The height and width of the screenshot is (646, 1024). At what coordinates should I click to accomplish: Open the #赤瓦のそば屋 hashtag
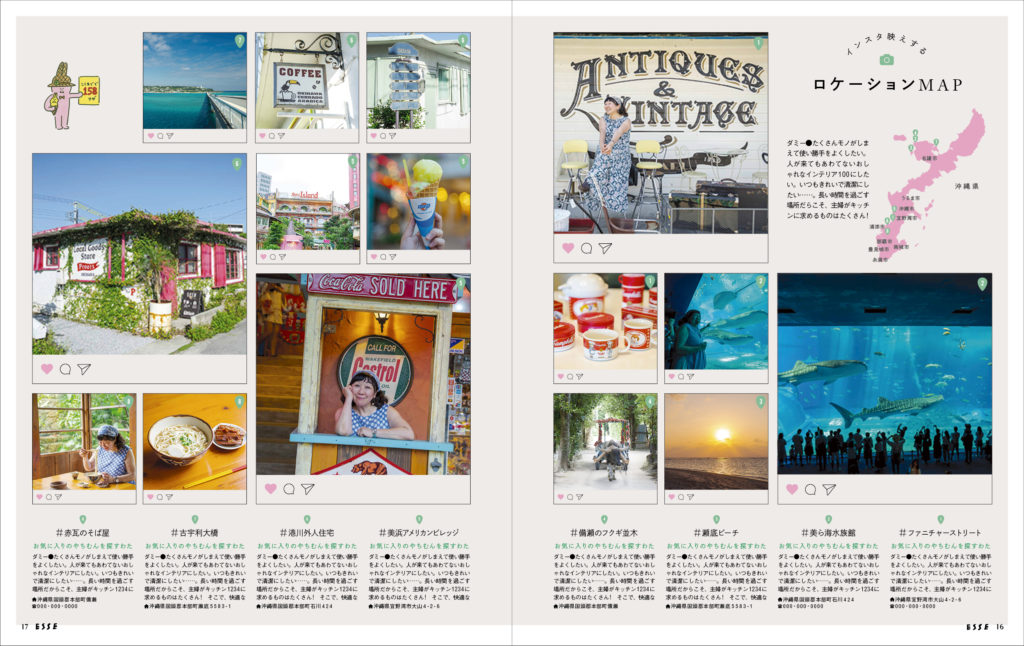82,533
